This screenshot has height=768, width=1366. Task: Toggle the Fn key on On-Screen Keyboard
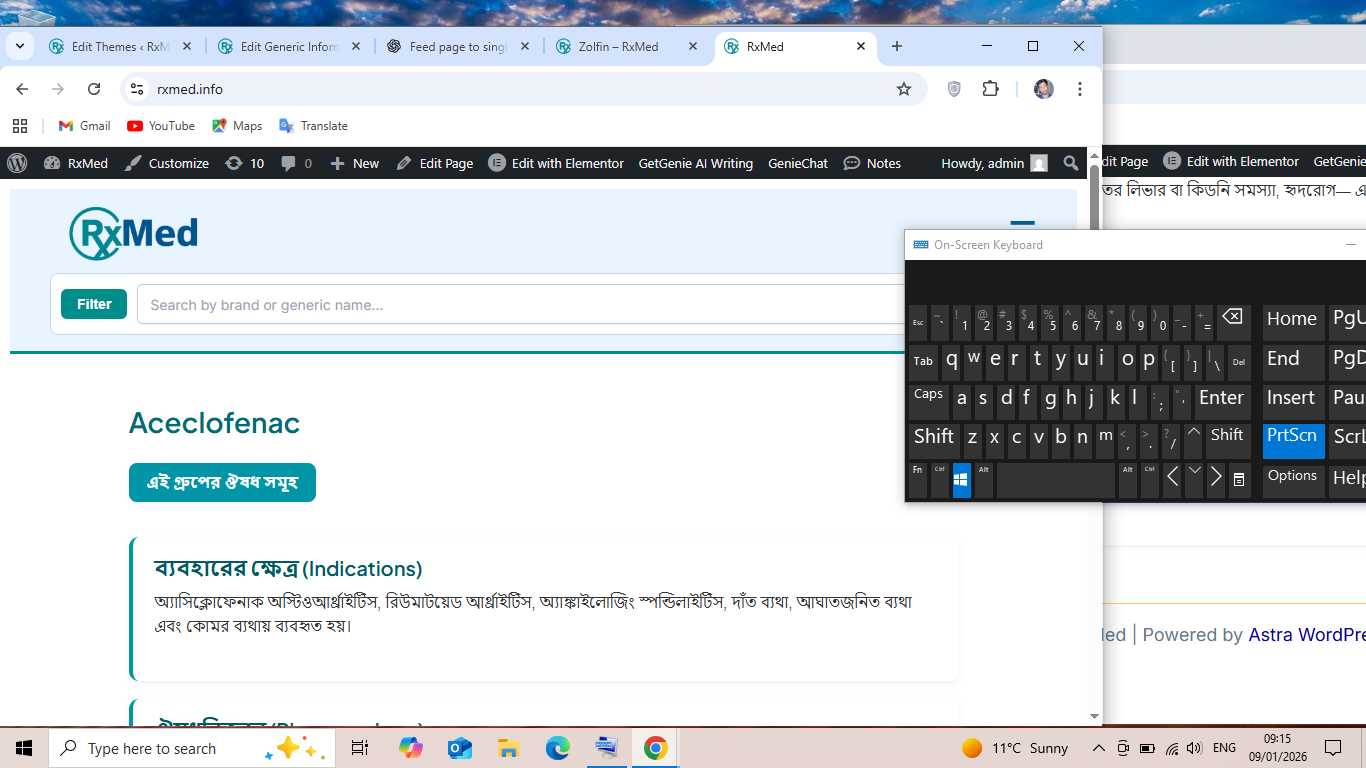click(917, 479)
